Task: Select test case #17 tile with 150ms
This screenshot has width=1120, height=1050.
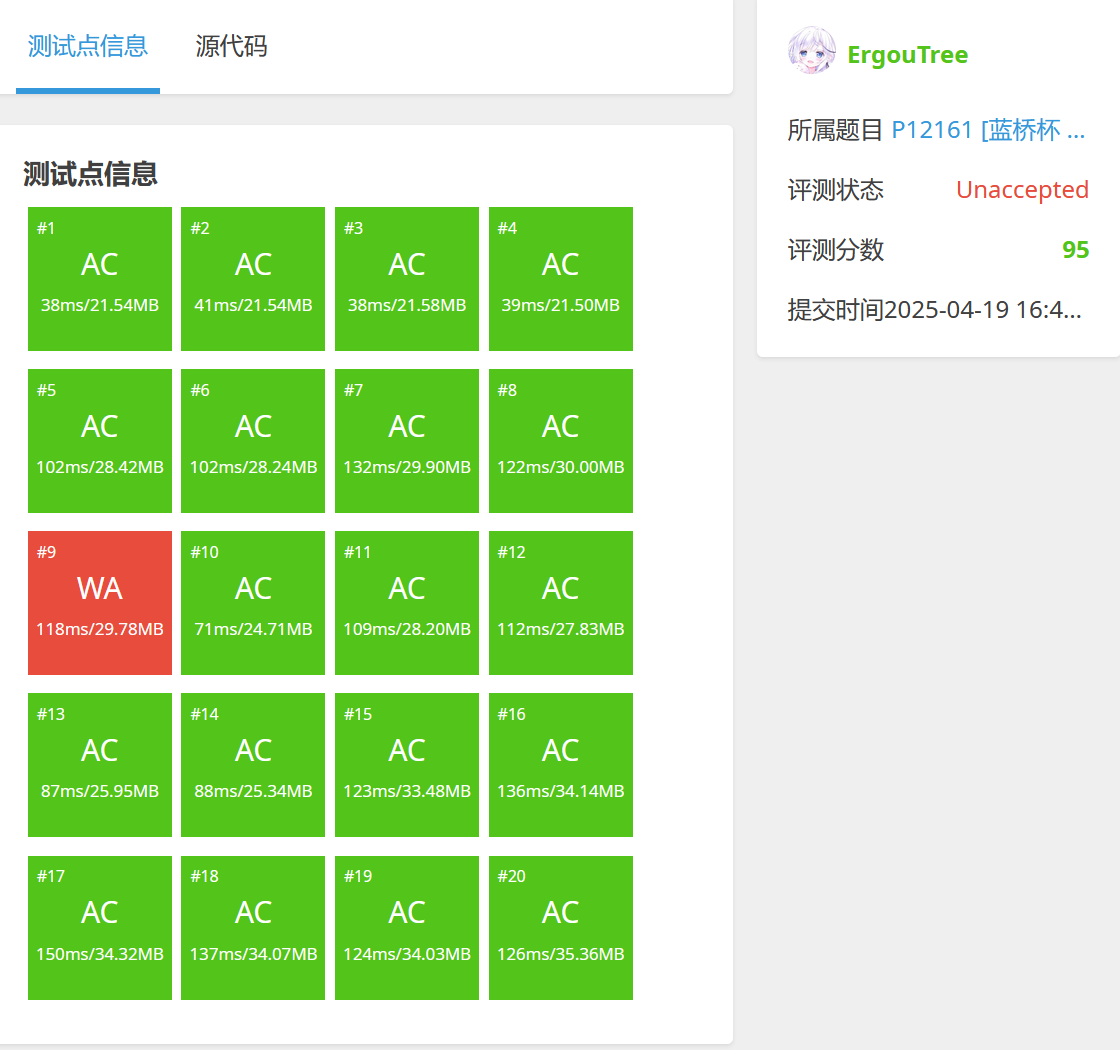Action: pyautogui.click(x=100, y=927)
